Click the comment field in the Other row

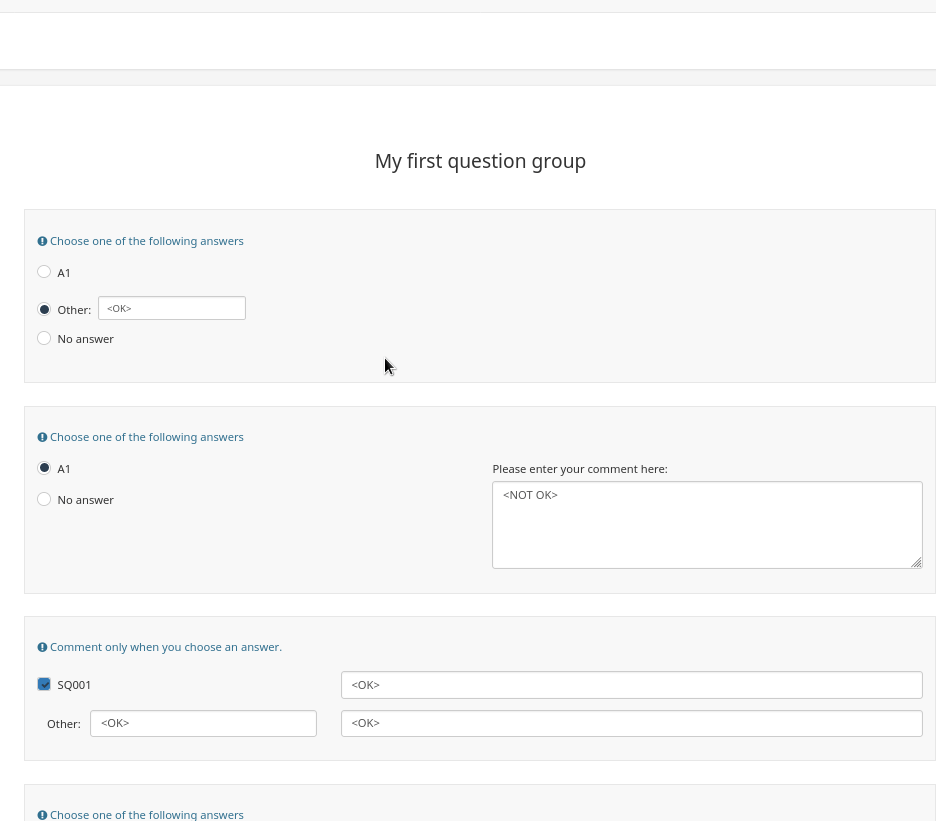pos(631,723)
